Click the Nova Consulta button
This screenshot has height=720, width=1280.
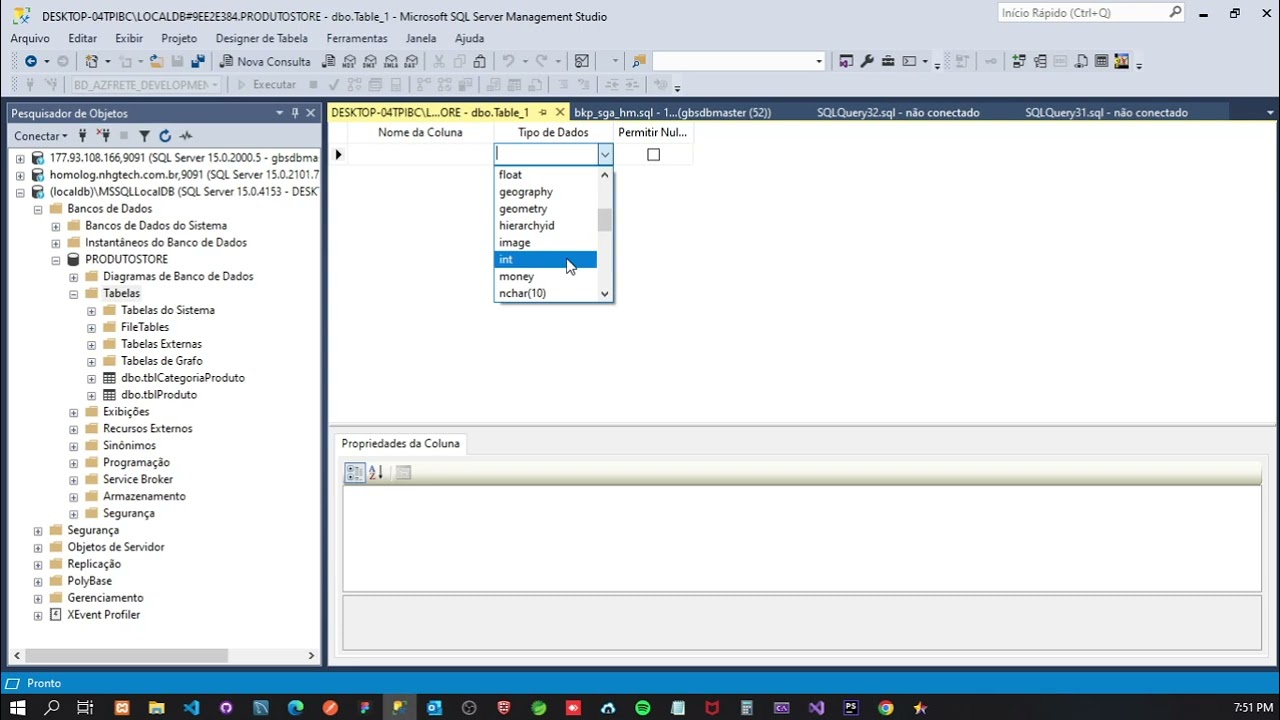(x=265, y=61)
